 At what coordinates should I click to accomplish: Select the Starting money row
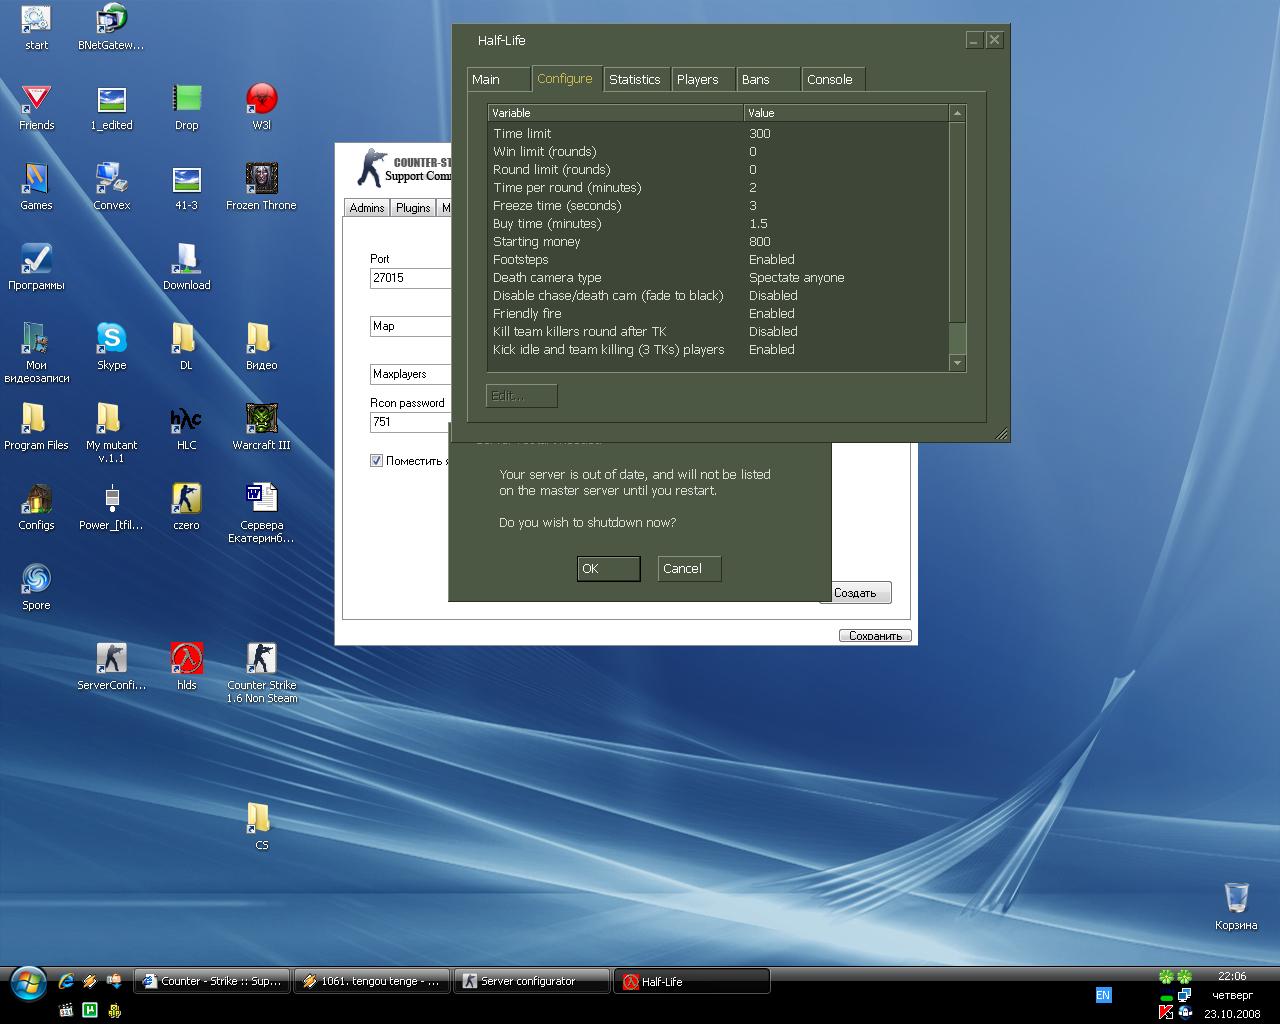pos(718,242)
